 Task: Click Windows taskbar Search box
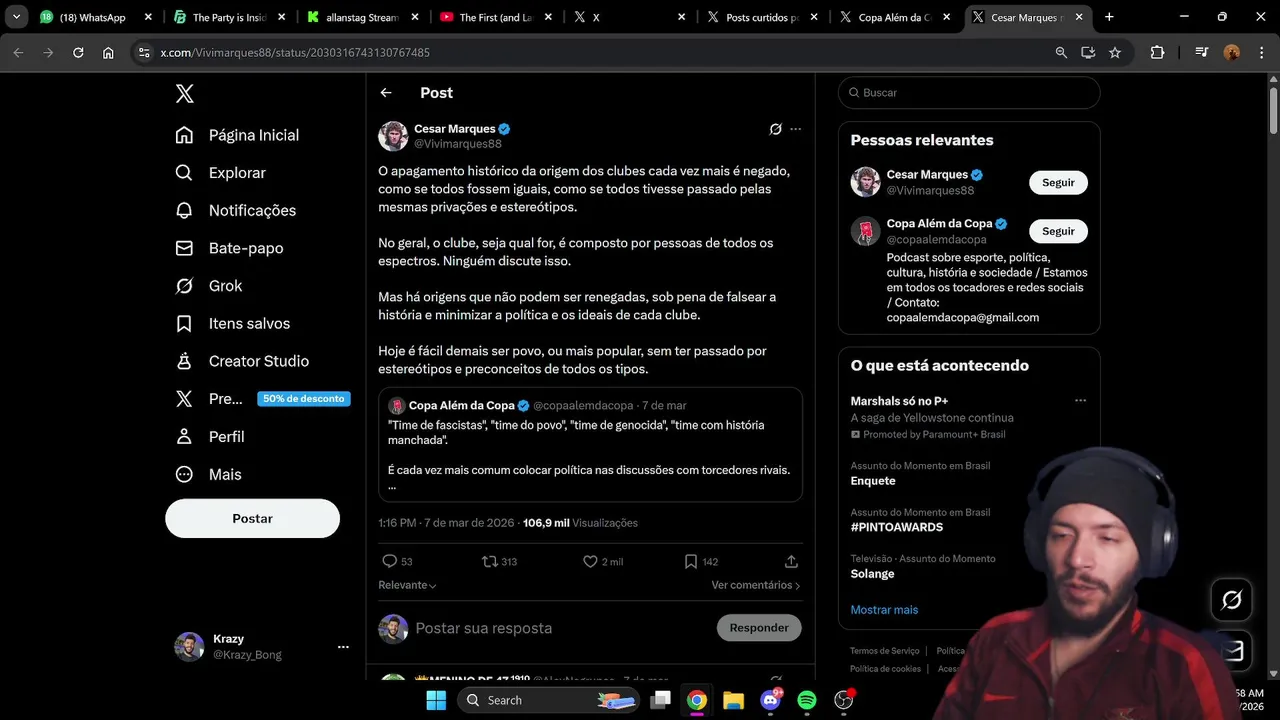(548, 700)
